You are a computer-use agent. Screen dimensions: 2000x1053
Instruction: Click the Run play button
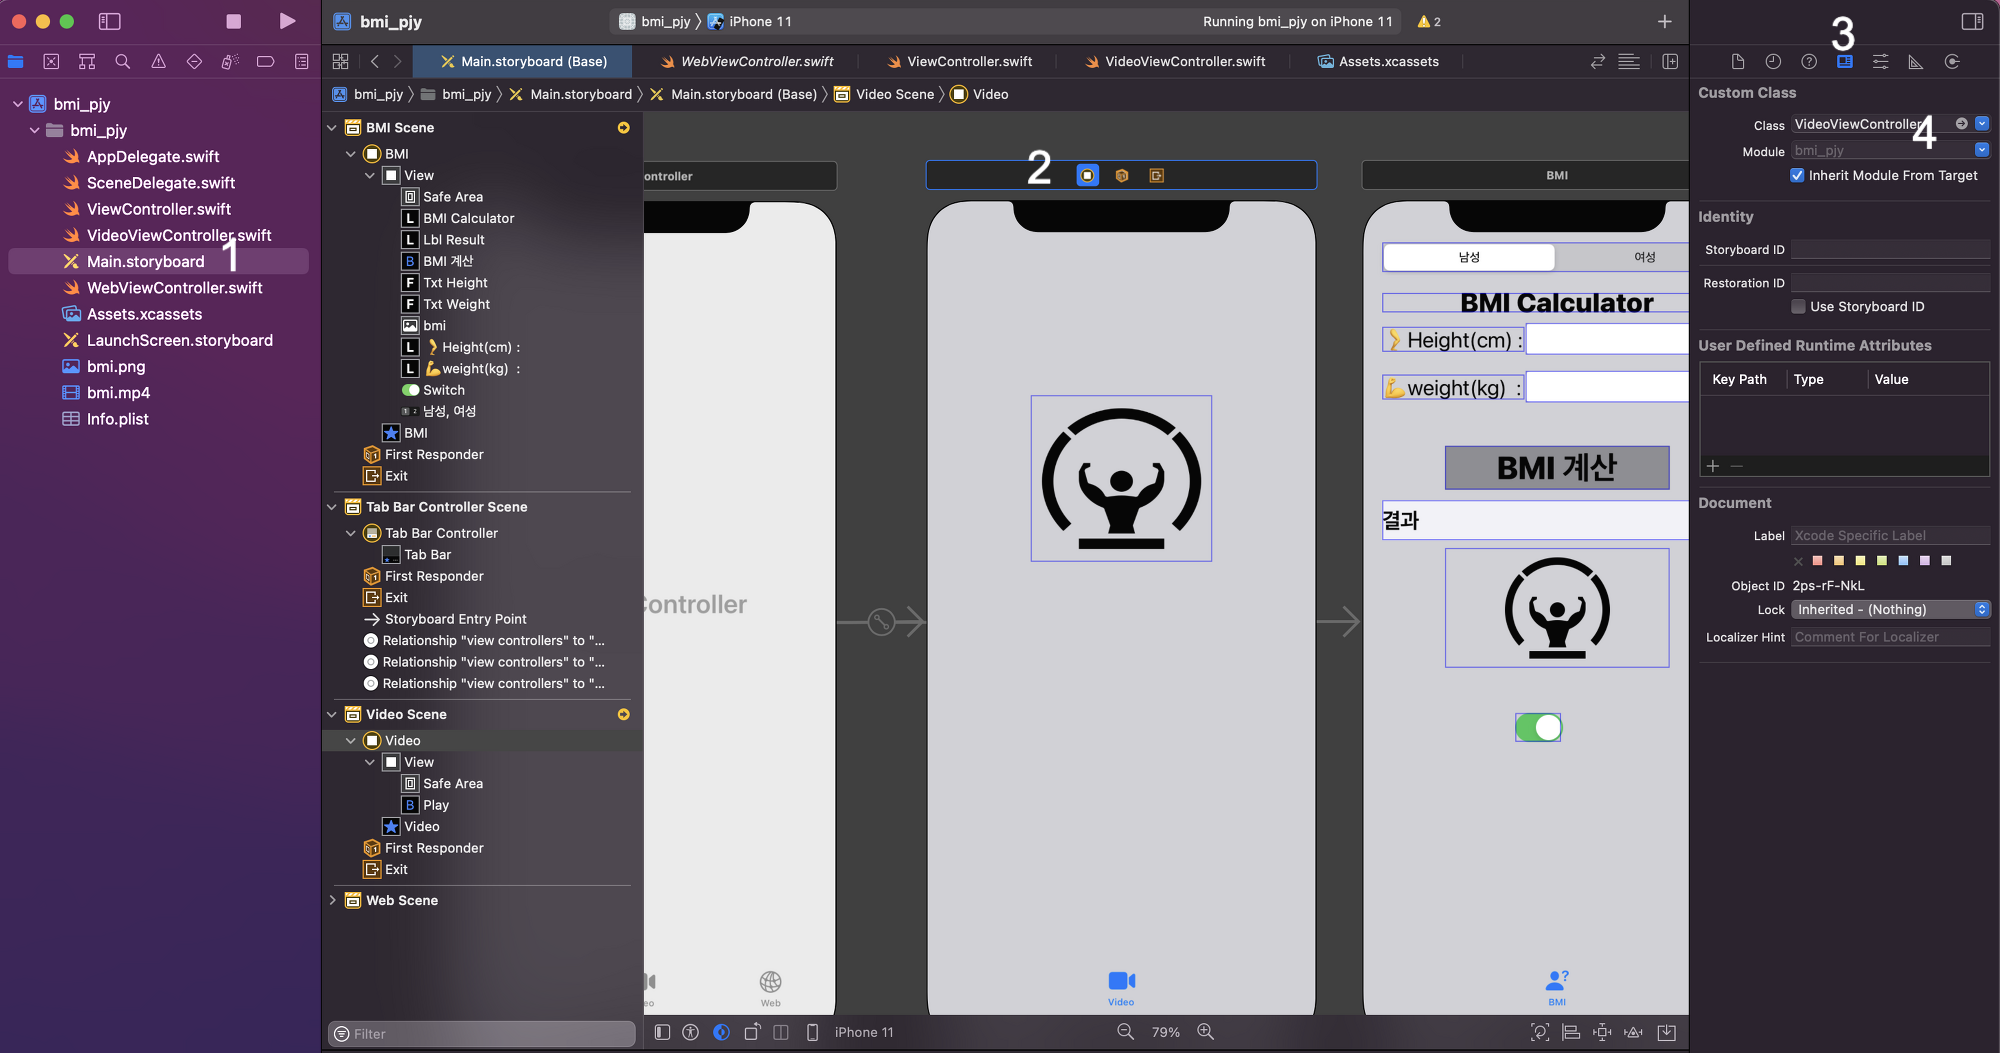pos(287,21)
